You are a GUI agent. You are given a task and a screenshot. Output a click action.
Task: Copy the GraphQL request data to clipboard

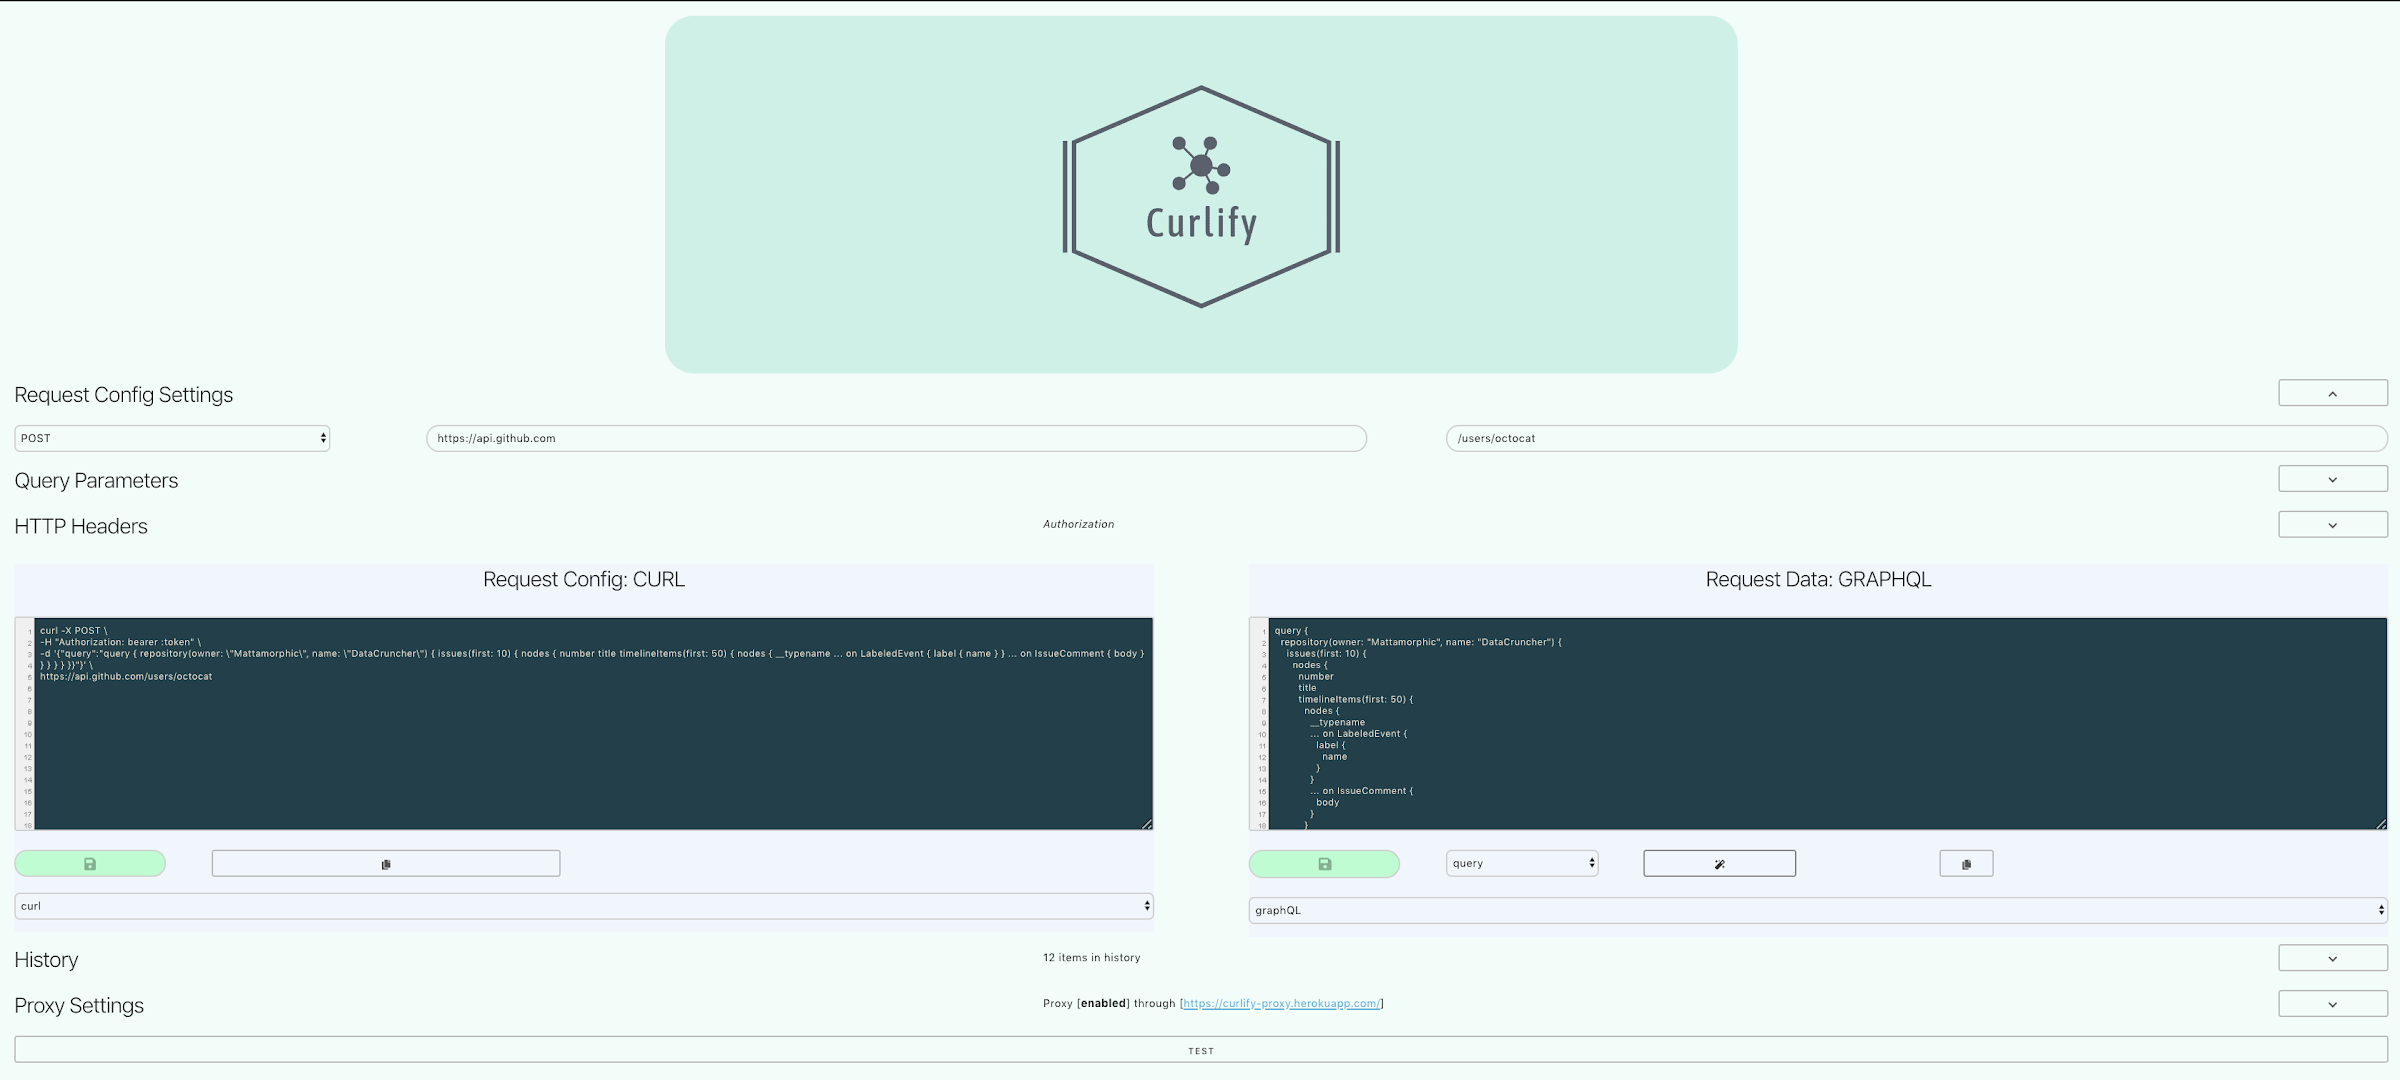click(1966, 863)
